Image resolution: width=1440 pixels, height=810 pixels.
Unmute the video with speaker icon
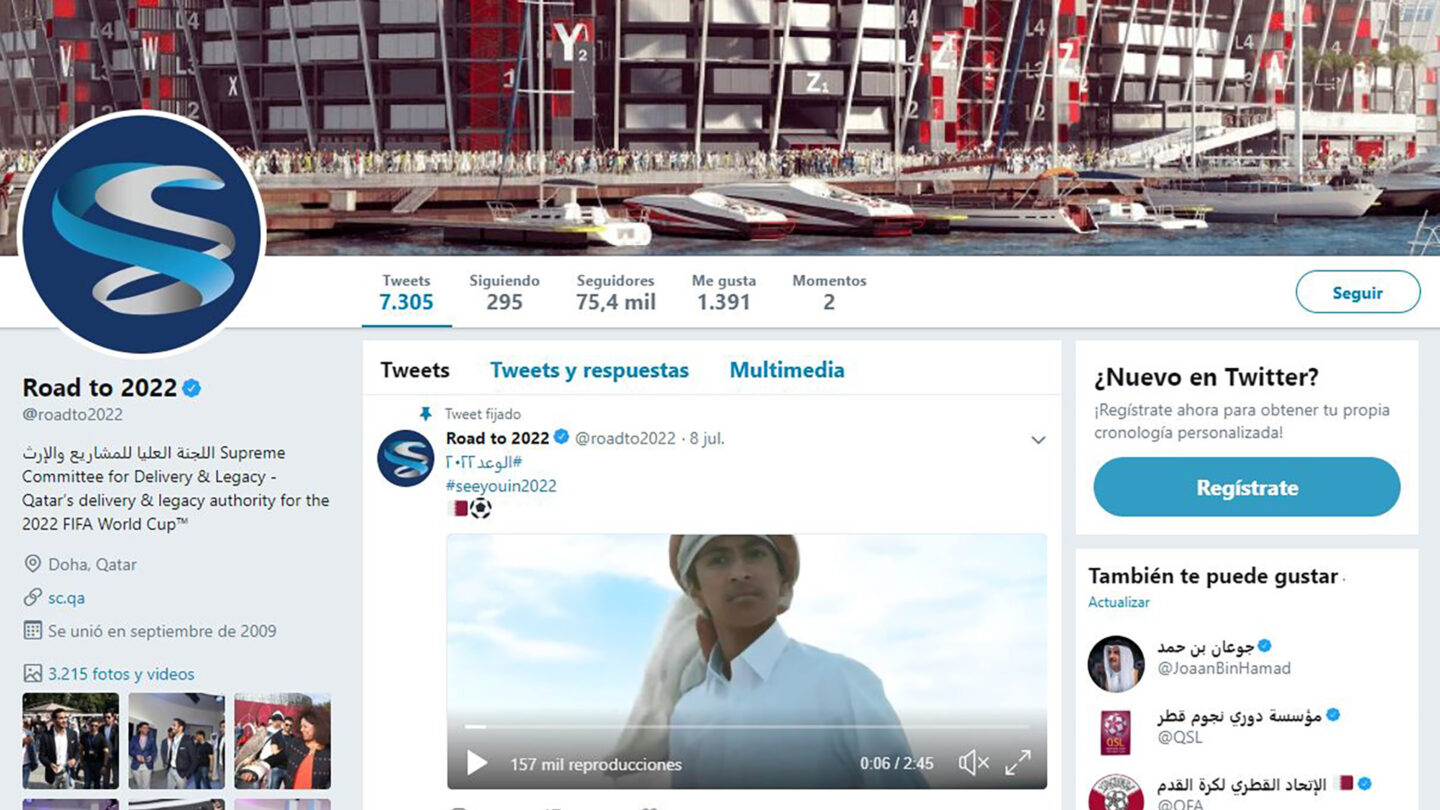(x=973, y=763)
